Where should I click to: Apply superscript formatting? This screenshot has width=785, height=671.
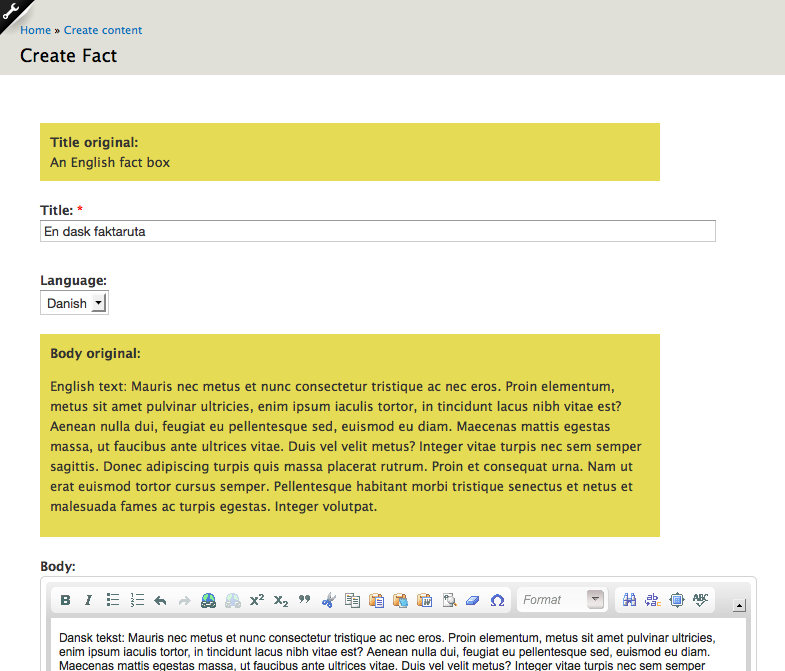pyautogui.click(x=257, y=600)
